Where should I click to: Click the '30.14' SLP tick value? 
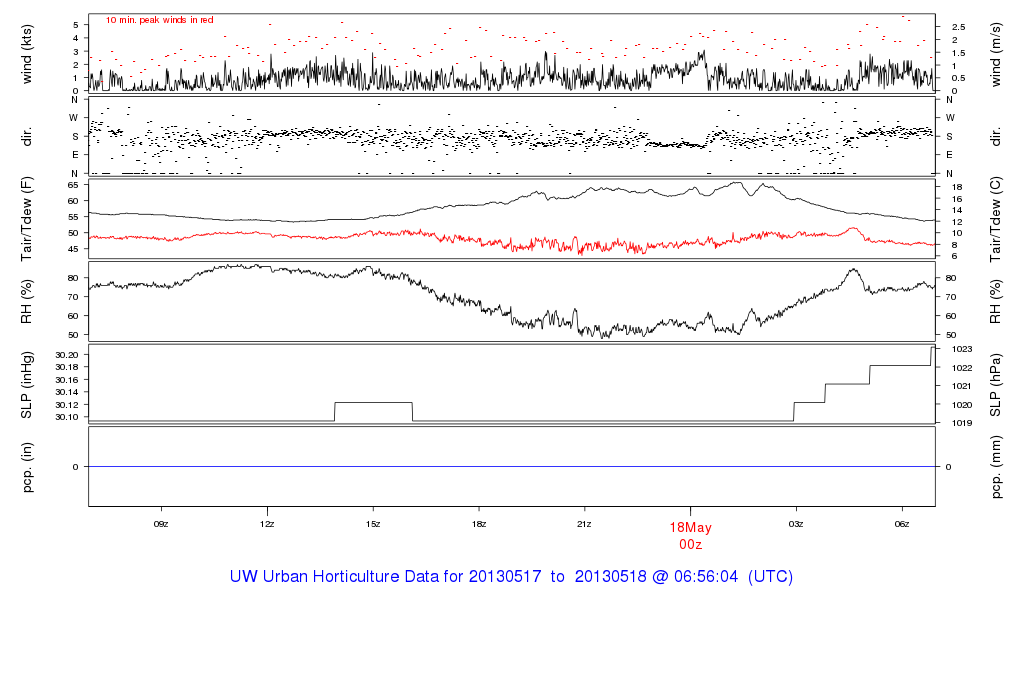click(x=67, y=392)
